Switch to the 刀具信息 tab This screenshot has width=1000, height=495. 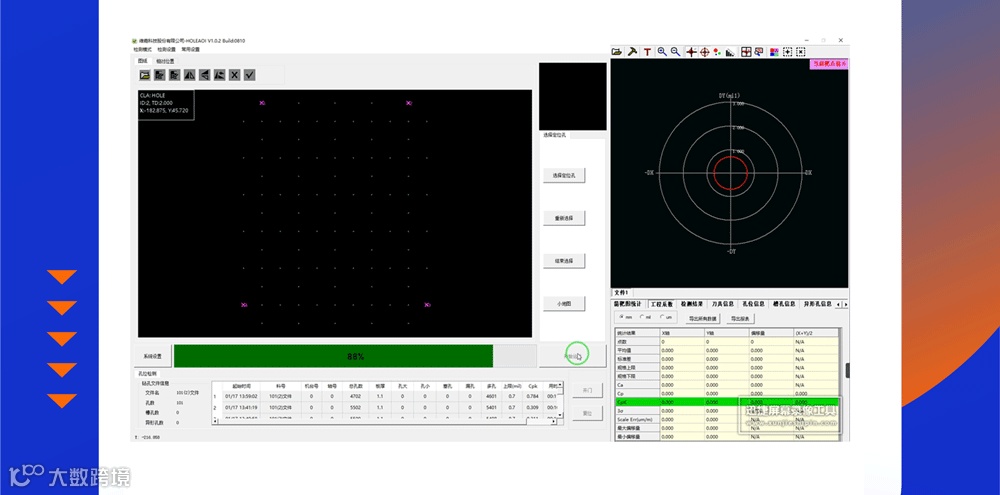[723, 304]
